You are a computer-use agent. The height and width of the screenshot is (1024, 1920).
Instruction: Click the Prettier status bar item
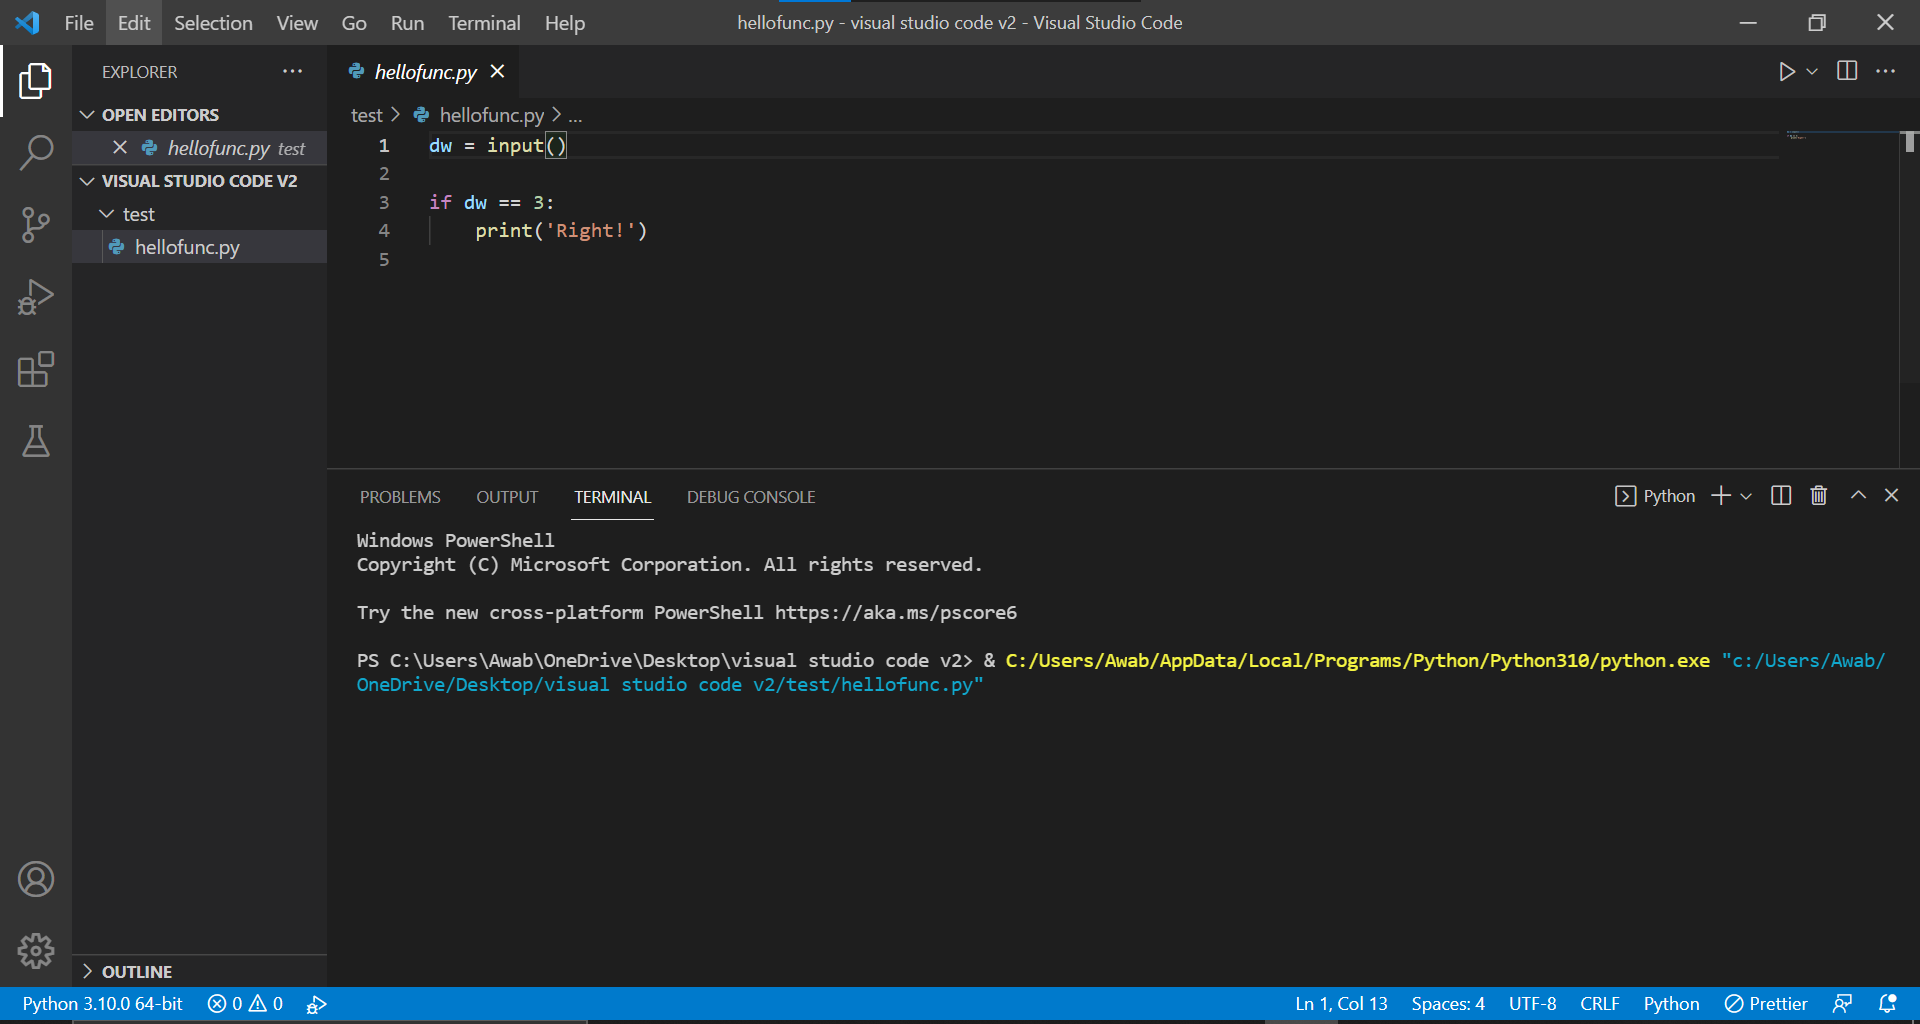click(1766, 1004)
